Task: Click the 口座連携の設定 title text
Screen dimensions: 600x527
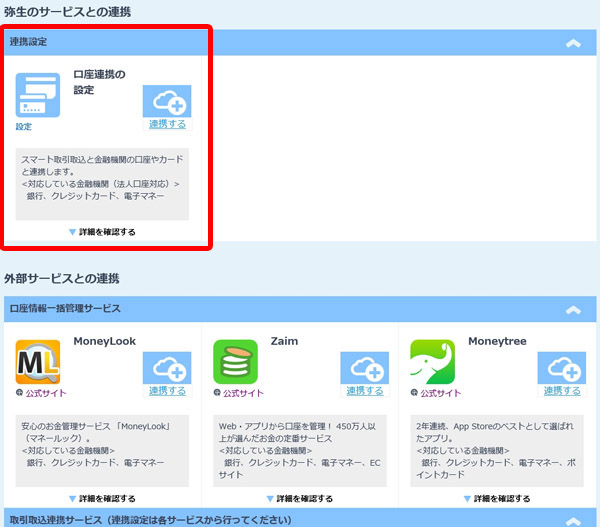Action: tap(99, 82)
